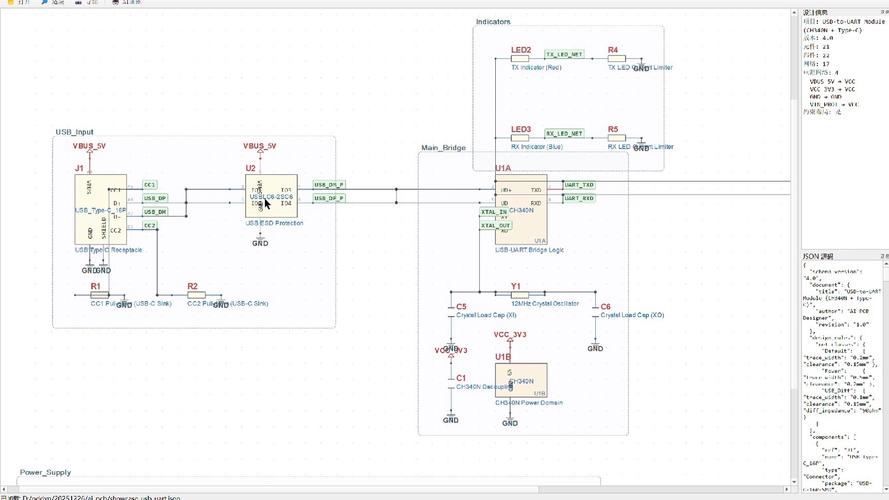The image size is (889, 500).
Task: Click the GND symbol below U2
Action: pyautogui.click(x=260, y=241)
